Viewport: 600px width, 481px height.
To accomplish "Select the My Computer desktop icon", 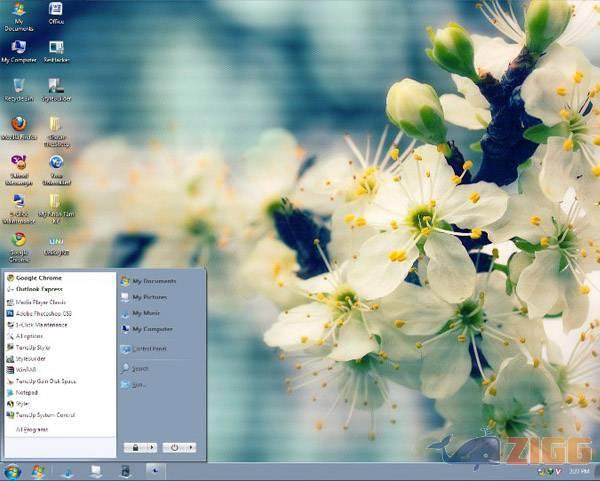I will 18,49.
